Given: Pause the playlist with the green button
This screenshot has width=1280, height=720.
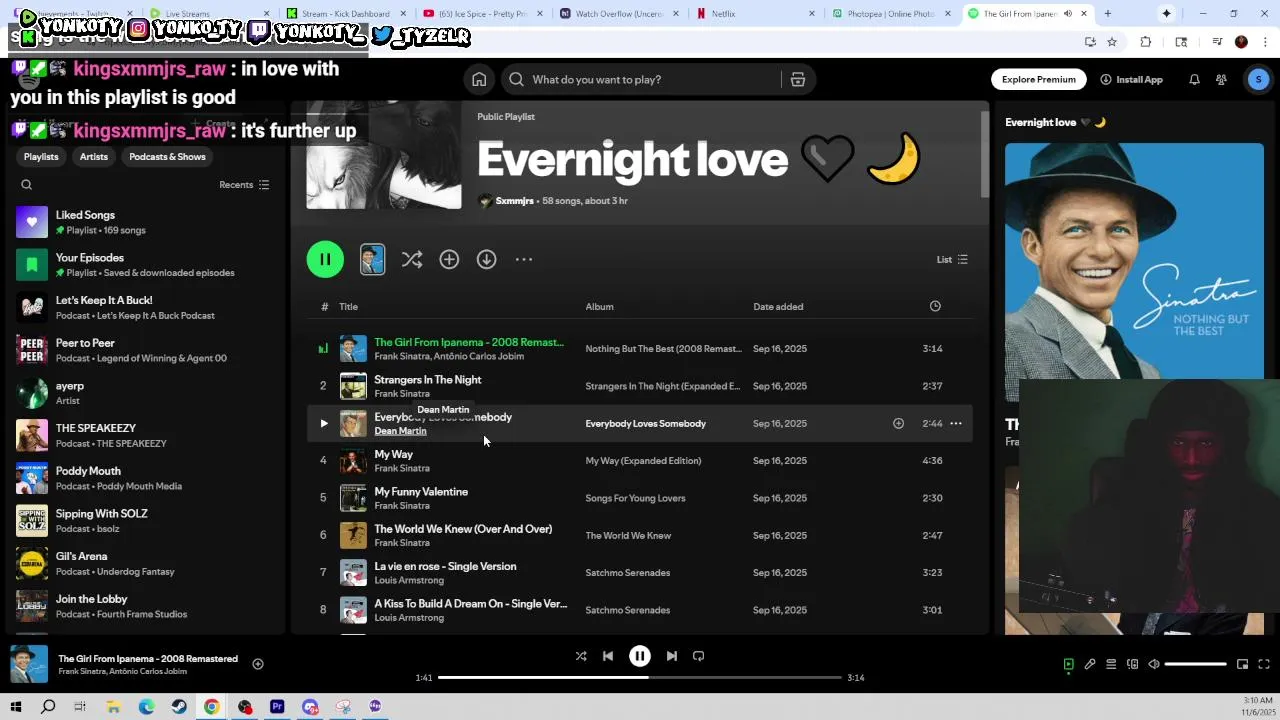Looking at the screenshot, I should [x=325, y=260].
